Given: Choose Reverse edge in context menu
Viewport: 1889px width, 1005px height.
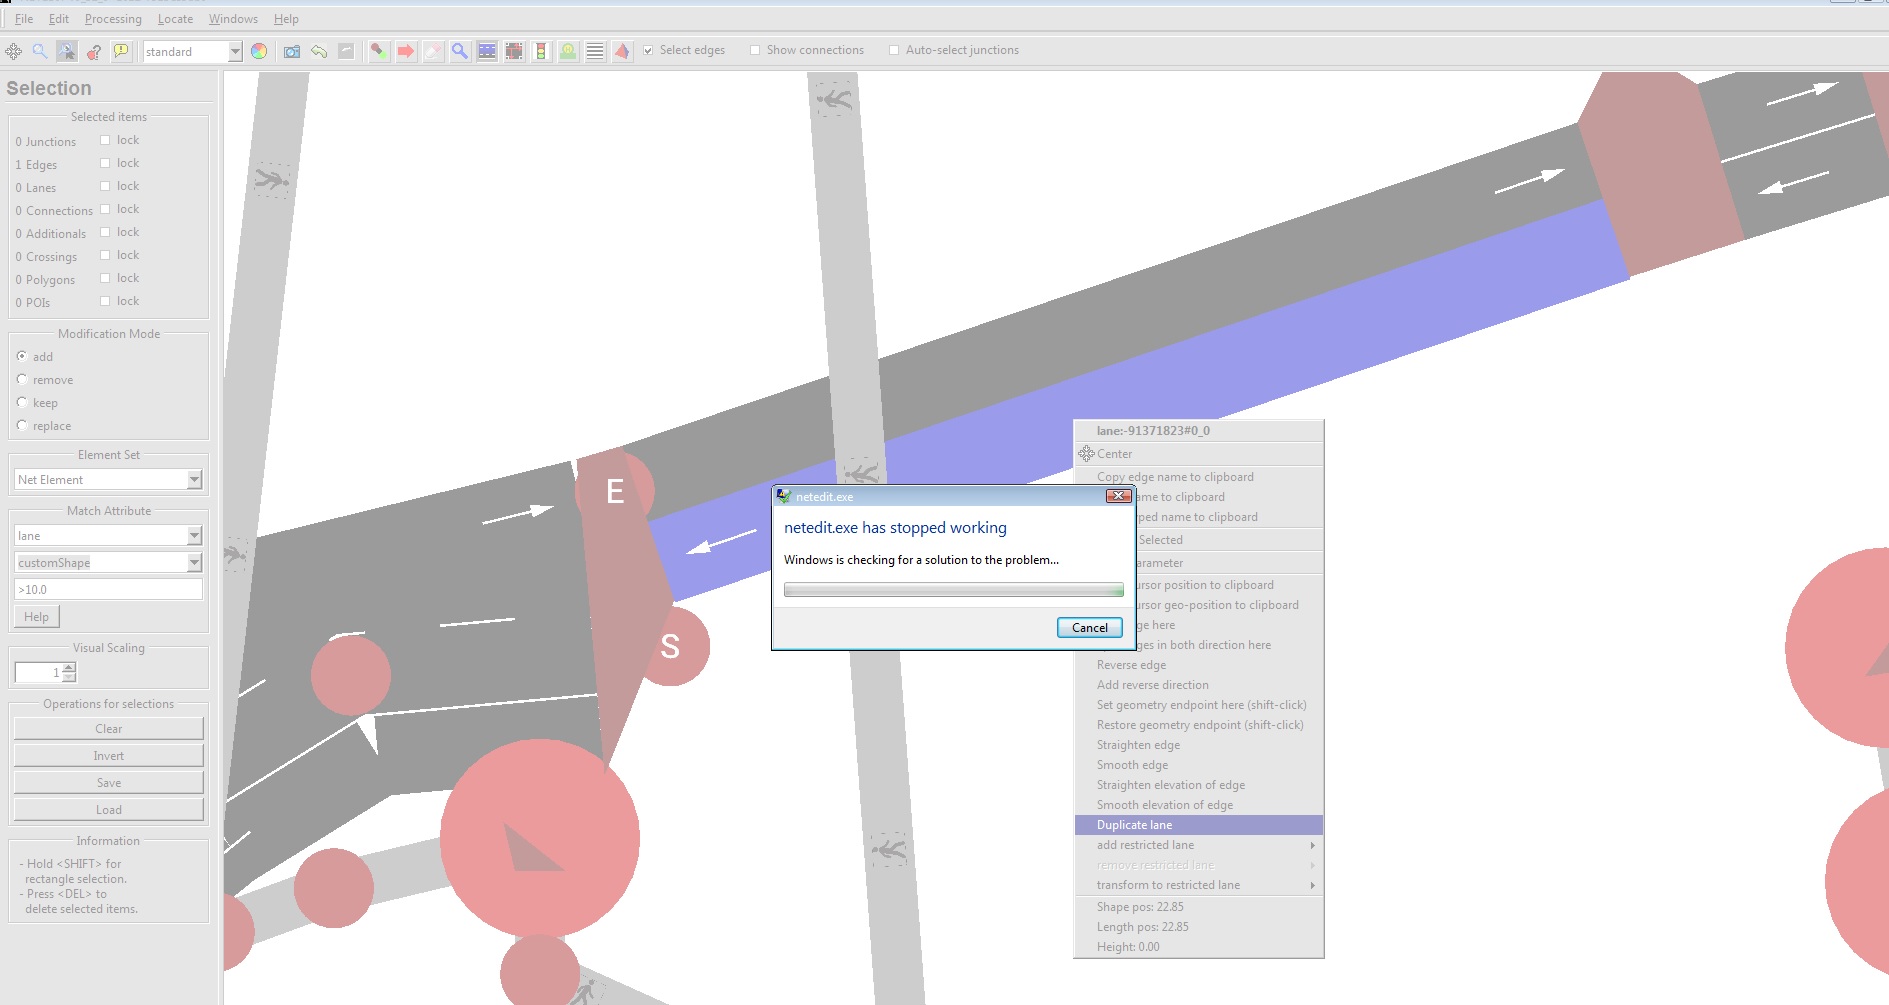Looking at the screenshot, I should point(1199,665).
